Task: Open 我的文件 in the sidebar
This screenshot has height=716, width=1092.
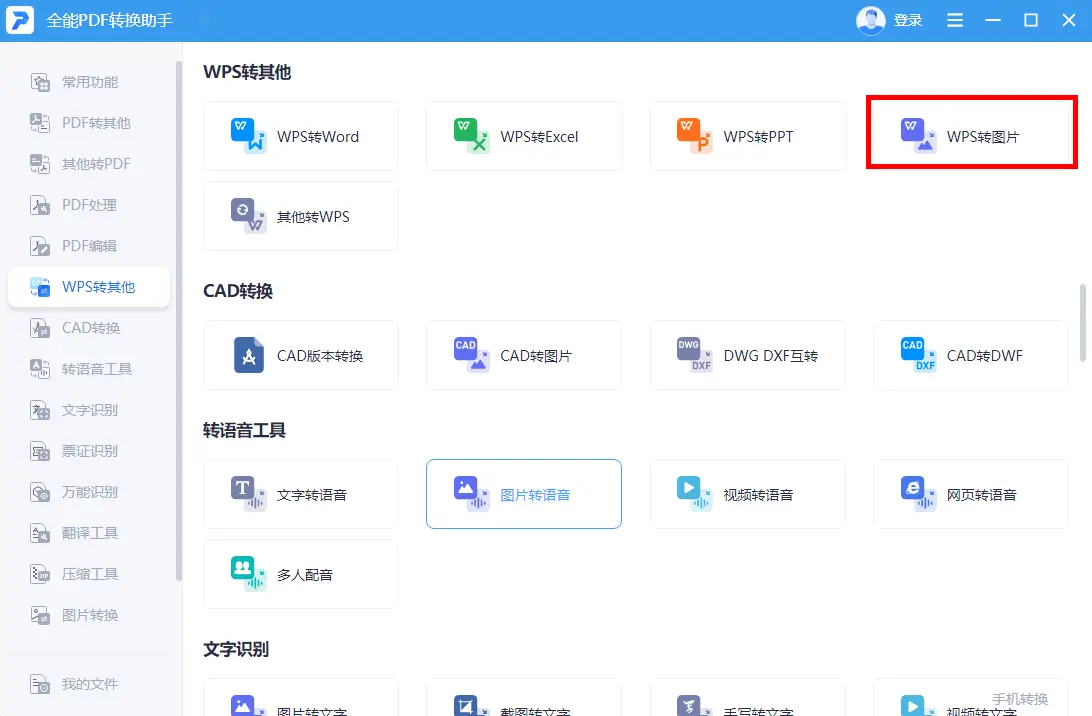Action: (89, 685)
